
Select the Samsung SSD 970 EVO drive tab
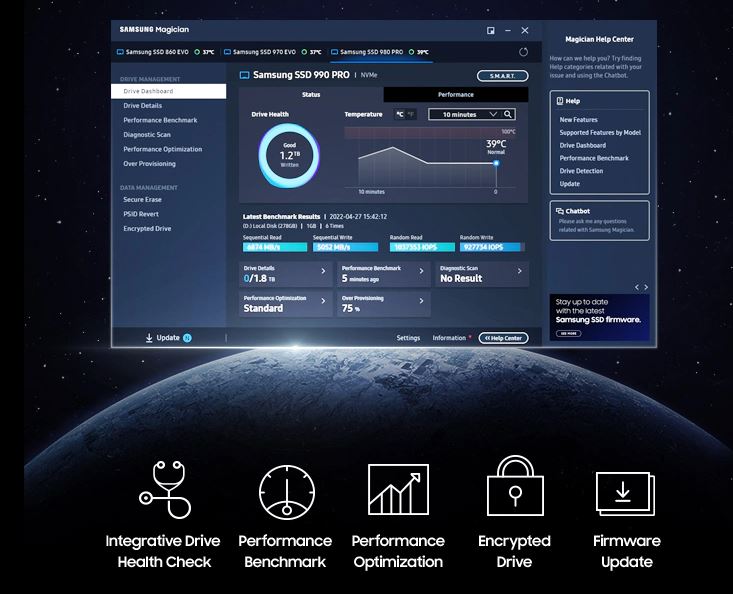273,52
